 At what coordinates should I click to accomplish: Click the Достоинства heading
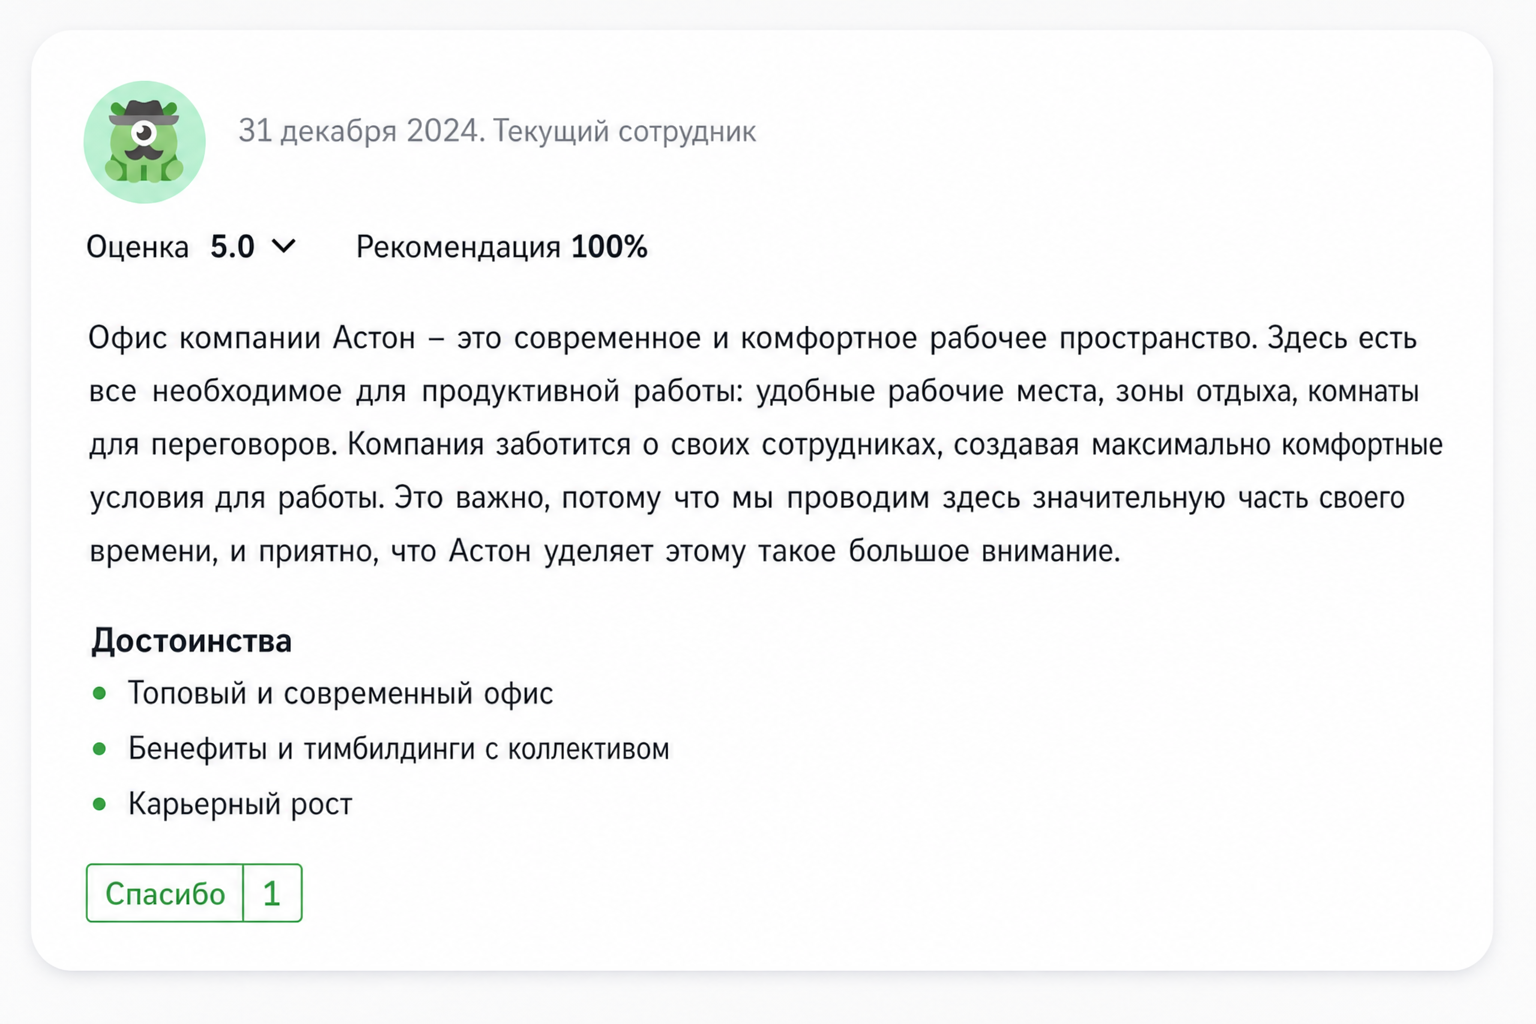(191, 641)
